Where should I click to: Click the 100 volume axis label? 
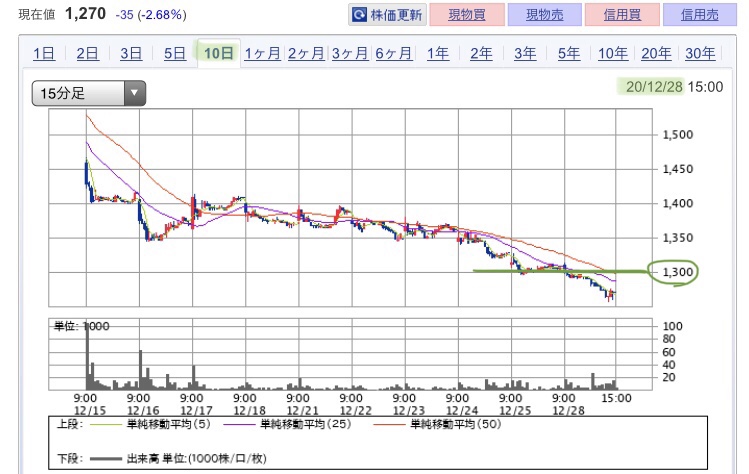673,326
